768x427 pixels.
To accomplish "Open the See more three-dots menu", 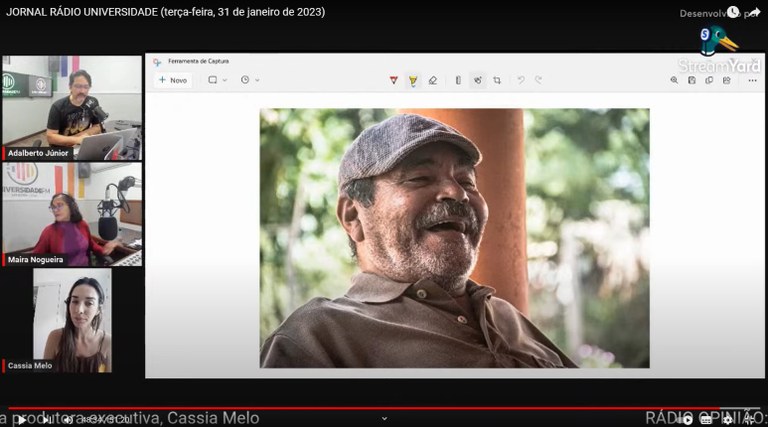I will coord(752,80).
